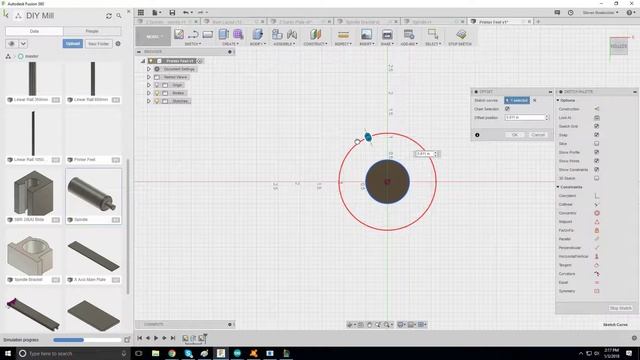Click the New Component assemble icon
The width and height of the screenshot is (640, 360).
277,34
